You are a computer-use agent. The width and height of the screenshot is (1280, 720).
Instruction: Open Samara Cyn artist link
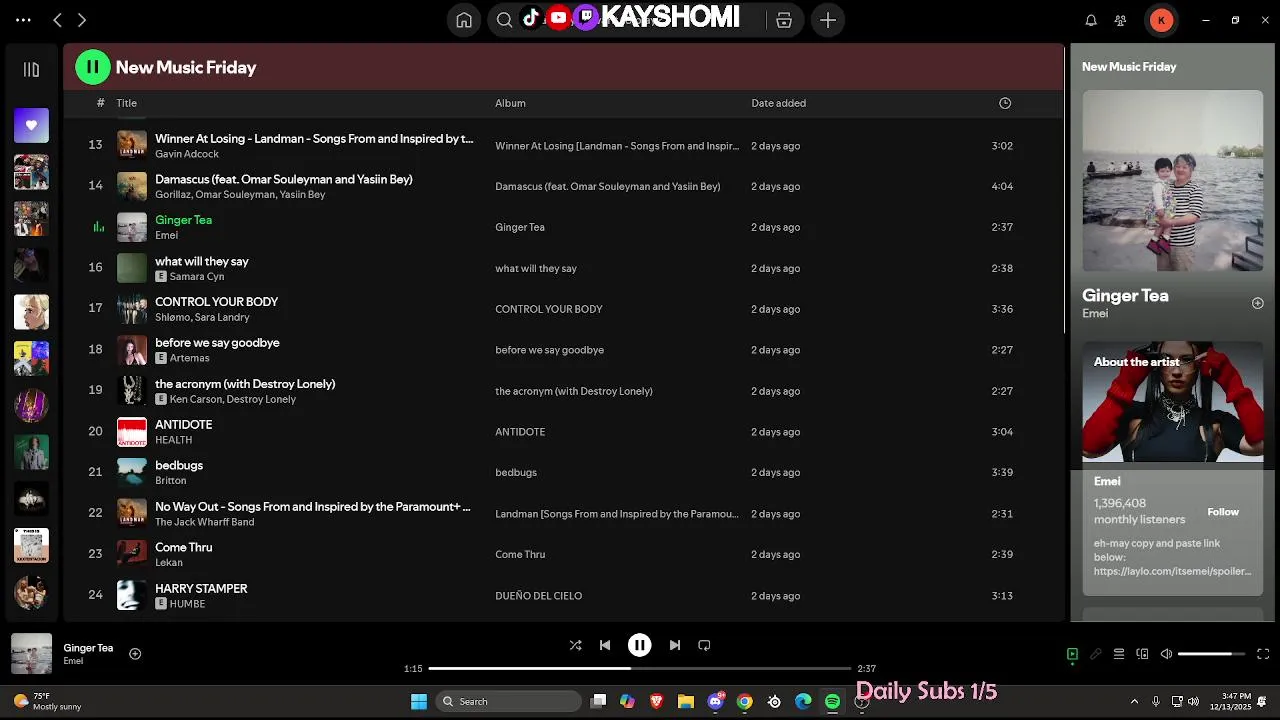pos(197,276)
